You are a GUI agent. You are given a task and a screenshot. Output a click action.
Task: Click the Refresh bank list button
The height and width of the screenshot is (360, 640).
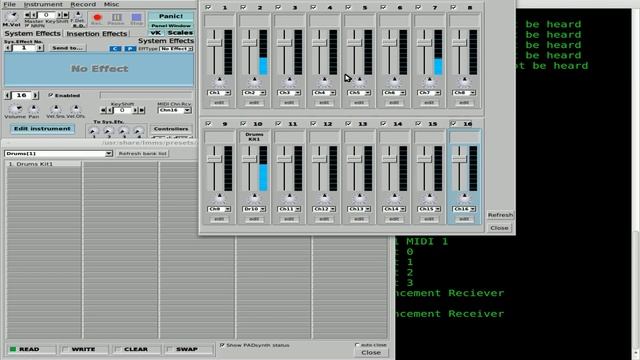click(x=142, y=153)
